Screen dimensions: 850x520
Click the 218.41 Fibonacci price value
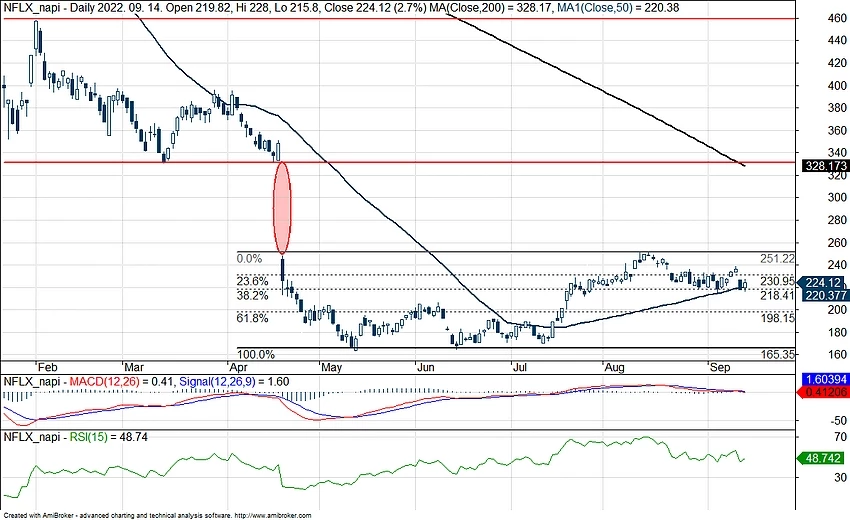(777, 296)
